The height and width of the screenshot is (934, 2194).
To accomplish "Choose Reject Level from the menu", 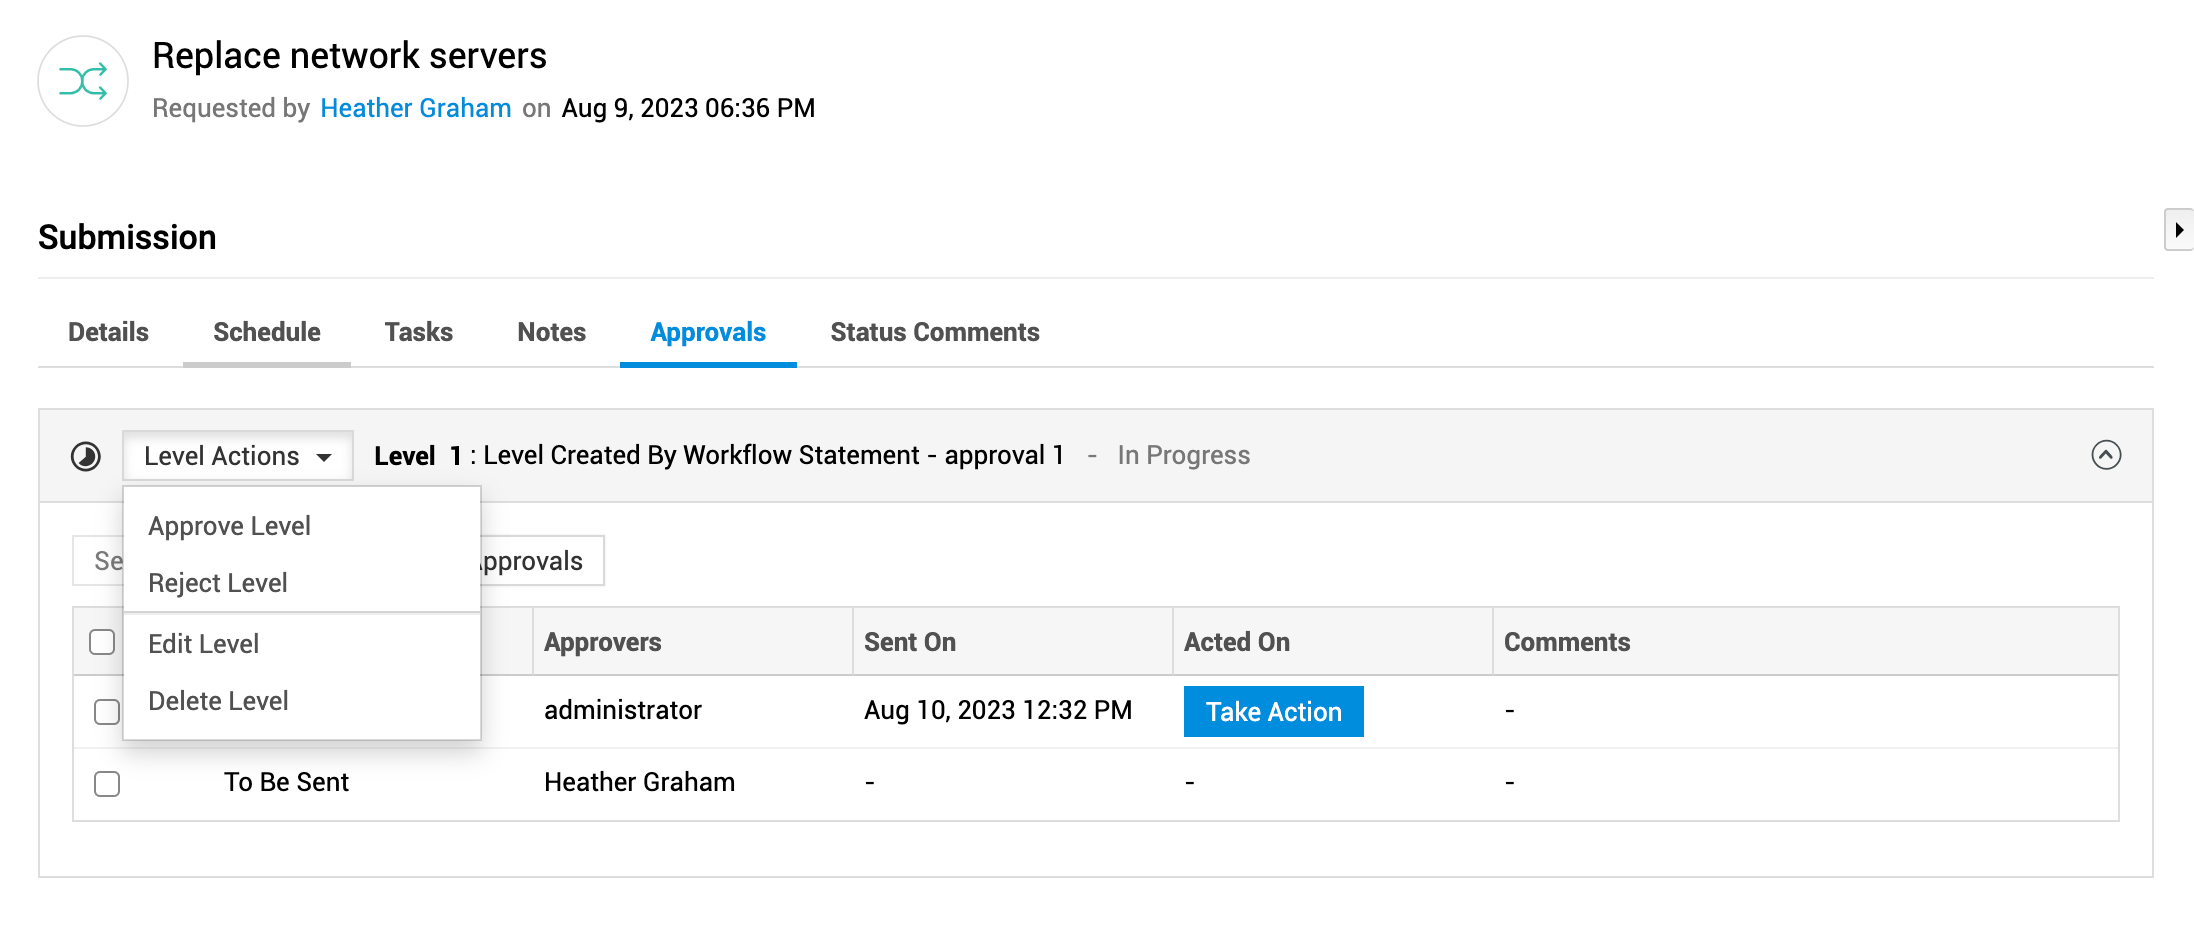I will [218, 583].
